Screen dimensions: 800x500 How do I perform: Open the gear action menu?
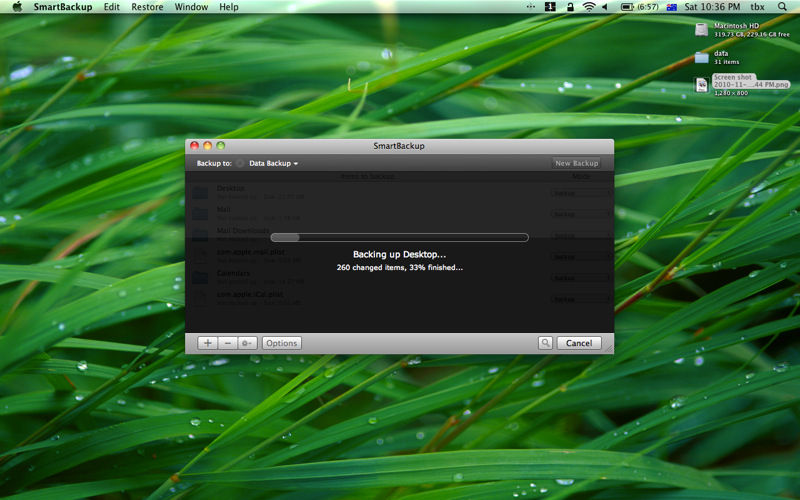point(247,343)
